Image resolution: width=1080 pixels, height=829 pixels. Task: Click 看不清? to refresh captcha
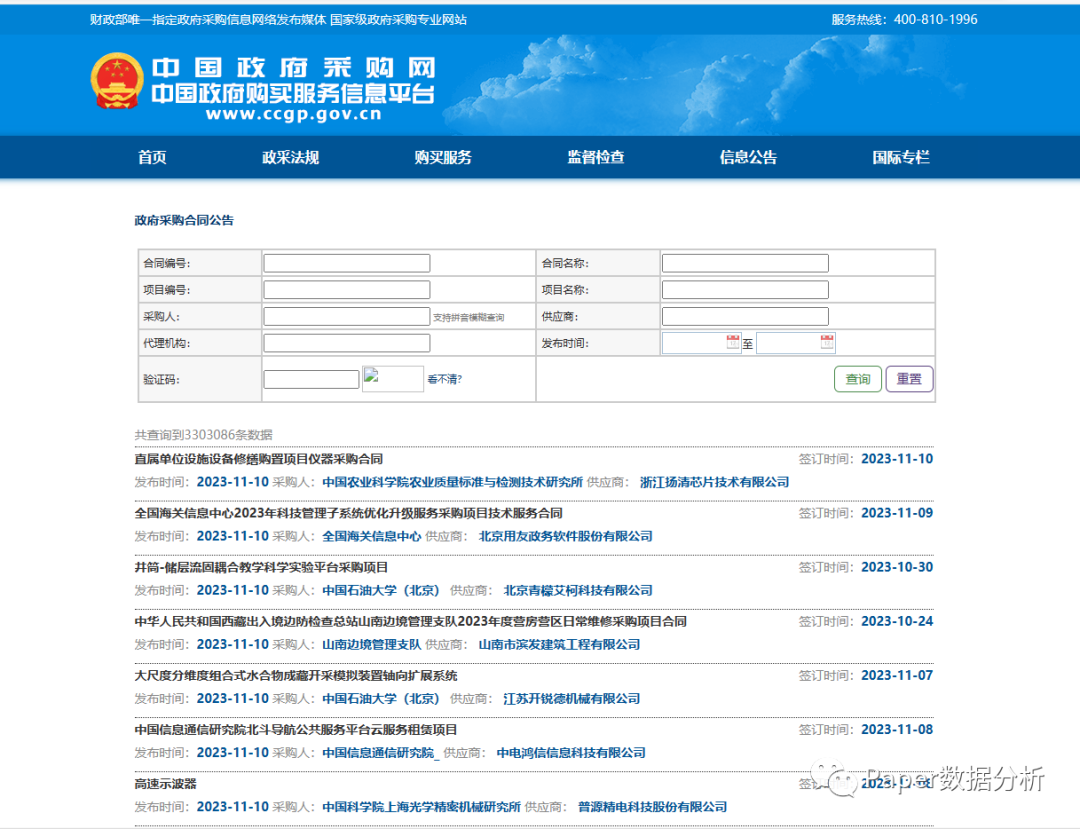(x=445, y=379)
